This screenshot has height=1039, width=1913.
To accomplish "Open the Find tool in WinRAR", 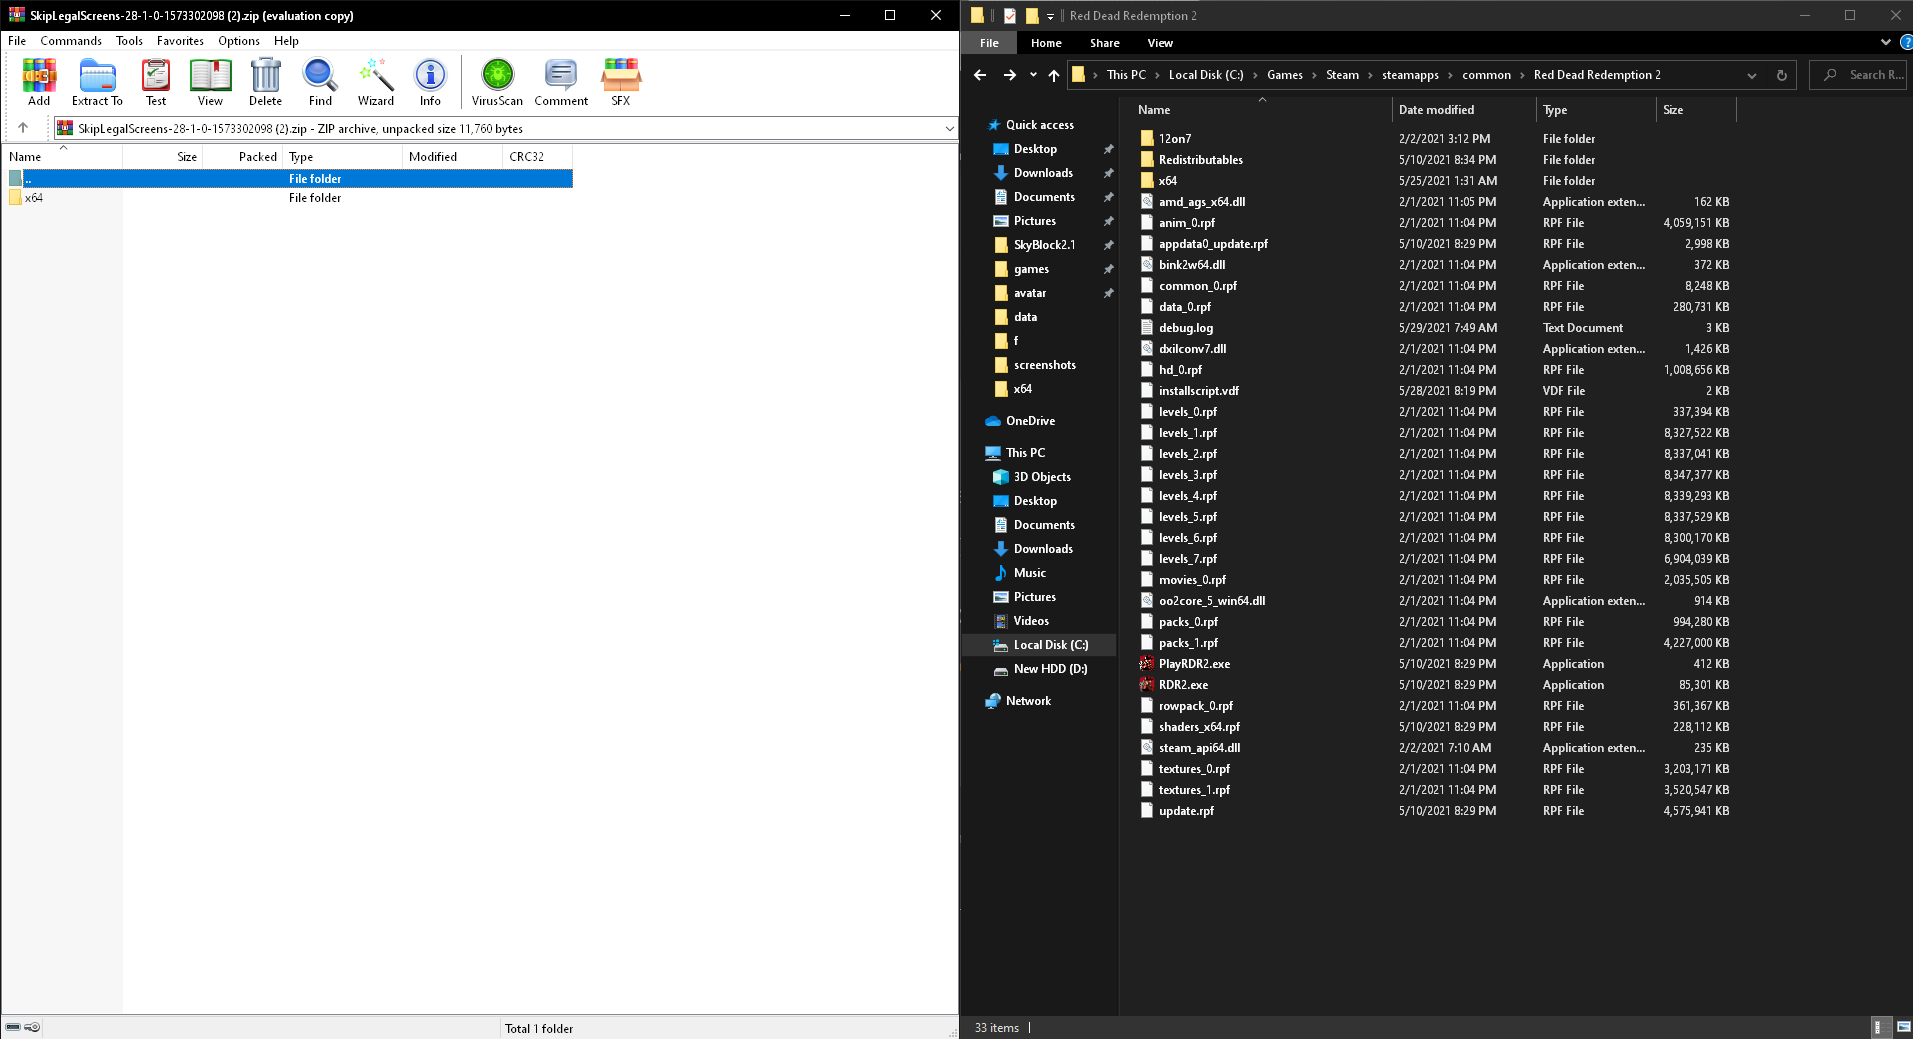I will click(320, 81).
